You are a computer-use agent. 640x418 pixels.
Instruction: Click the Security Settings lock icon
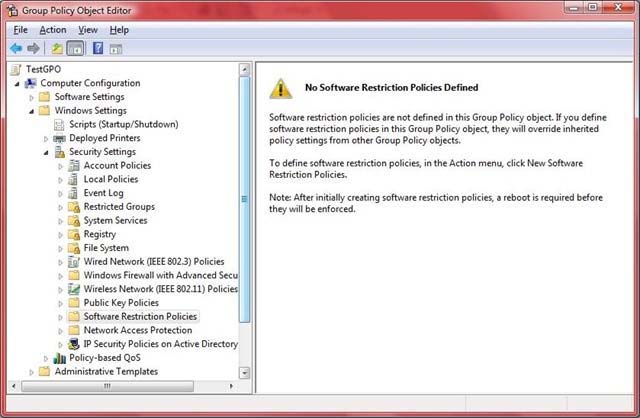(60, 152)
